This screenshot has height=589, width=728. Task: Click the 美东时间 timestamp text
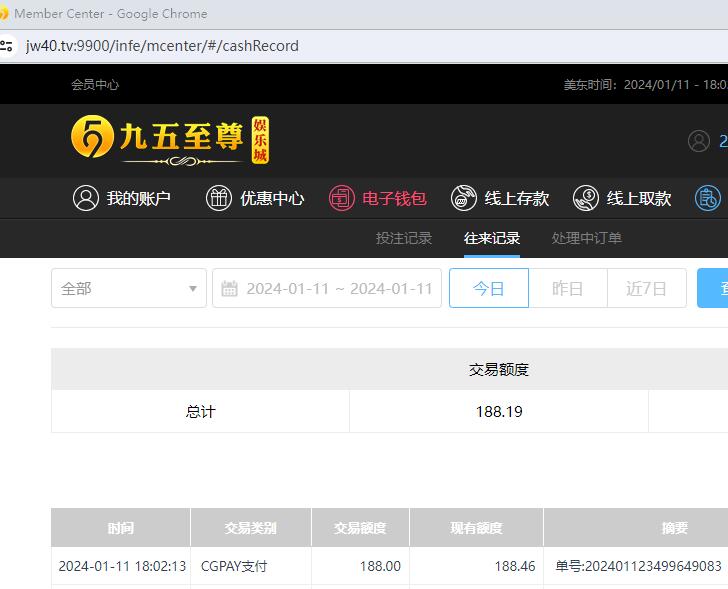point(645,84)
